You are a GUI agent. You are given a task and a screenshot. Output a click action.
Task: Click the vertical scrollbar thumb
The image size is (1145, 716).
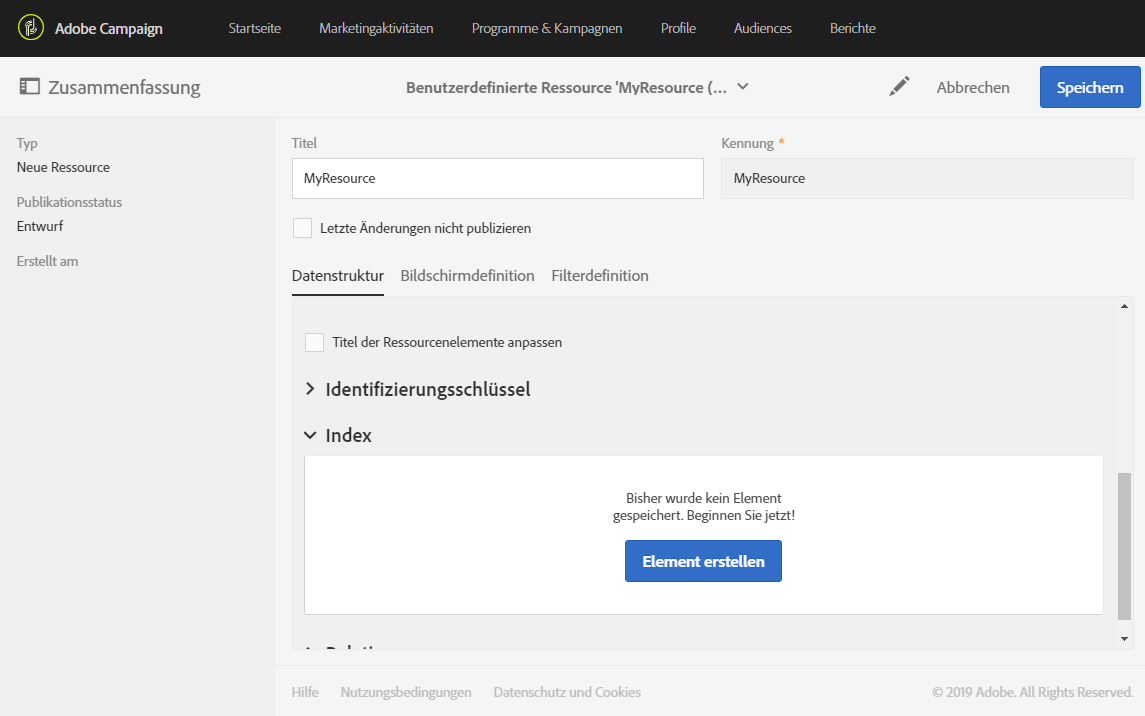pos(1124,545)
